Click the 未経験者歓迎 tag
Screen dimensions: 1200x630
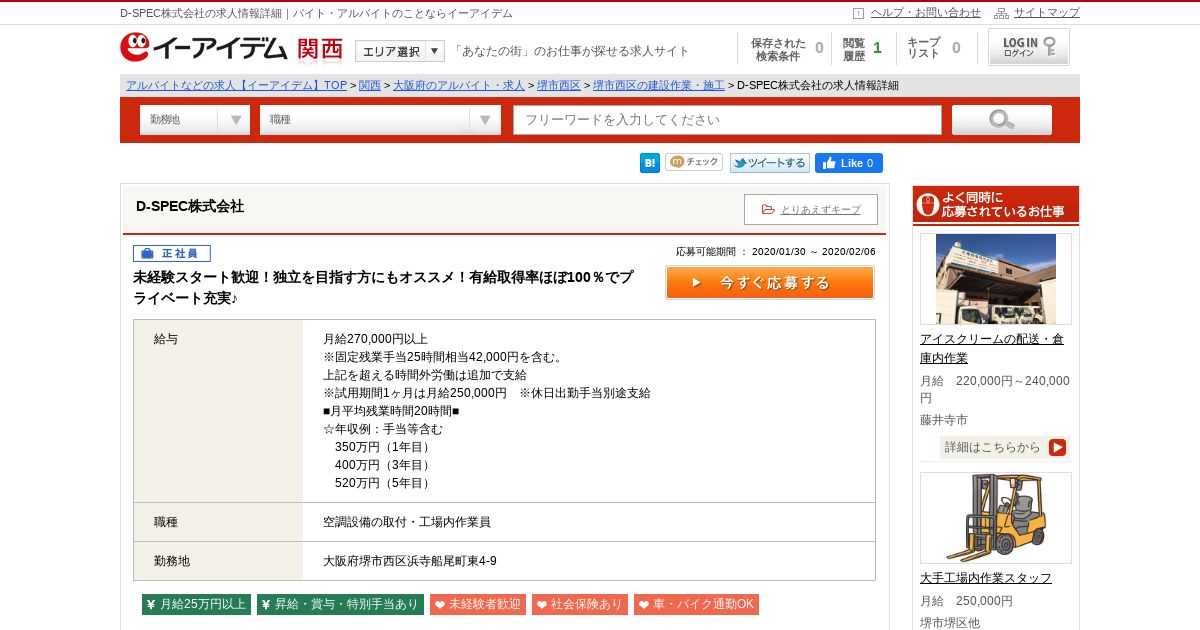point(478,604)
